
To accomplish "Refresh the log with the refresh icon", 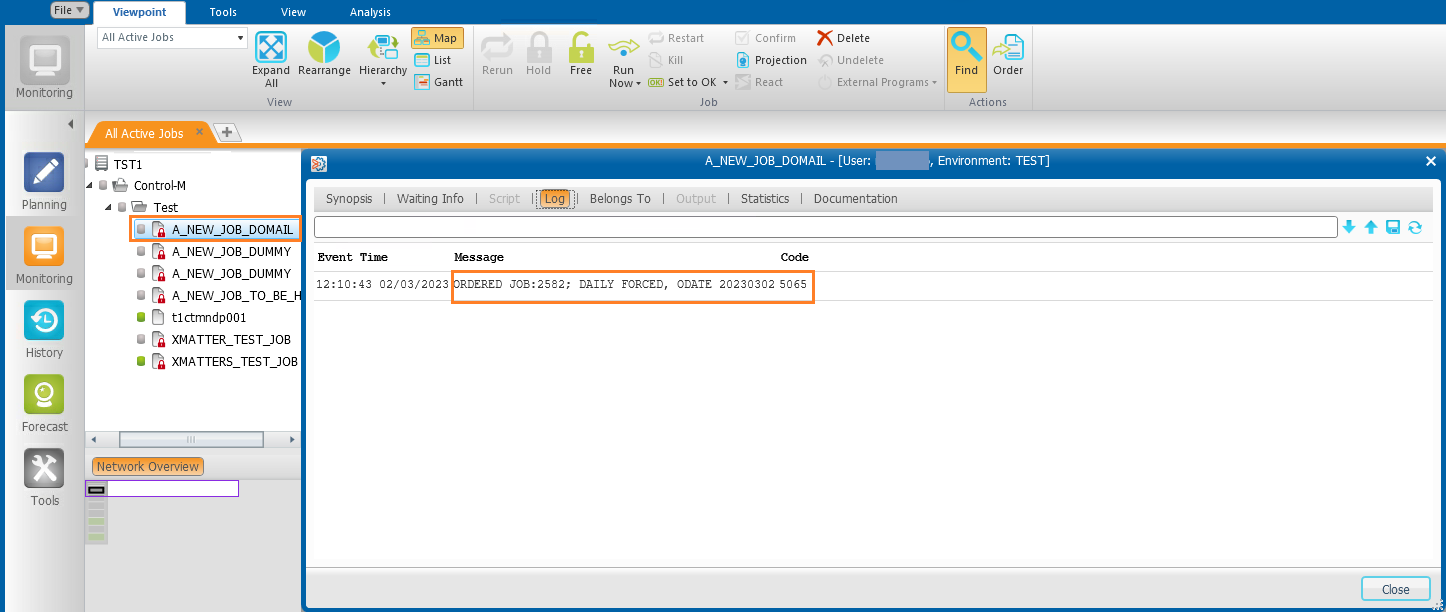I will [1415, 228].
